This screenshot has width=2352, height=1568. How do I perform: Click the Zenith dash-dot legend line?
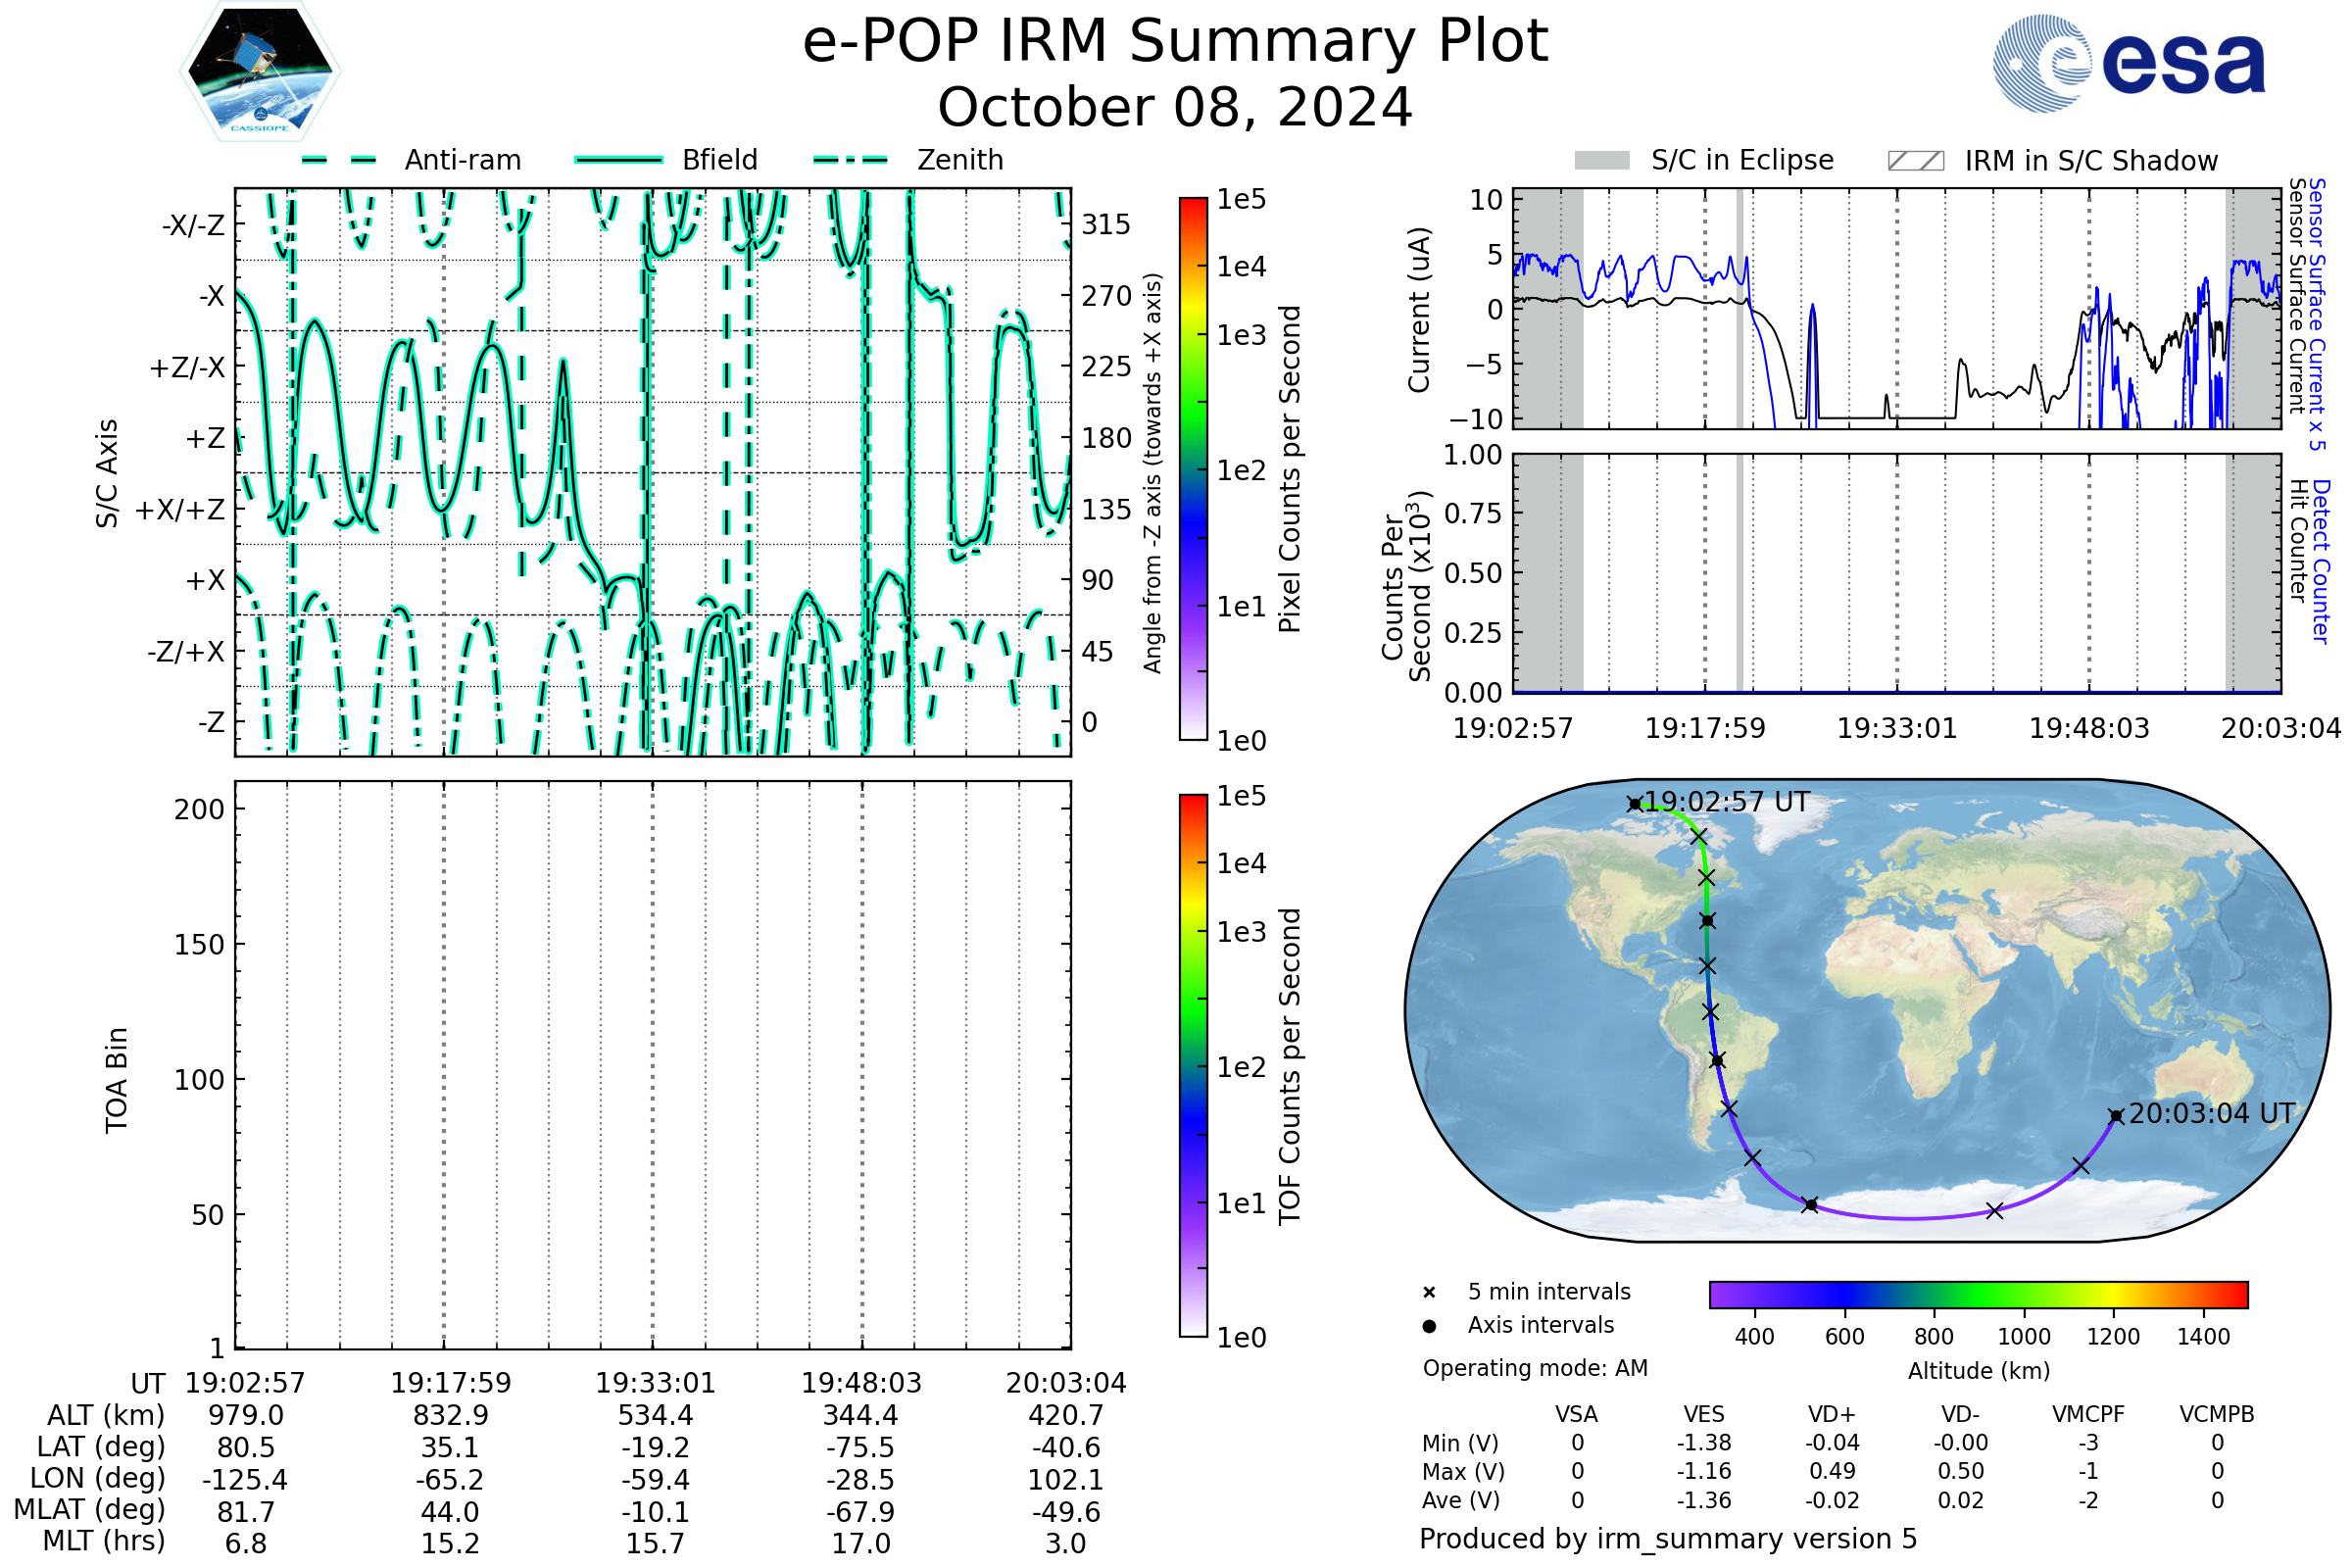[851, 160]
